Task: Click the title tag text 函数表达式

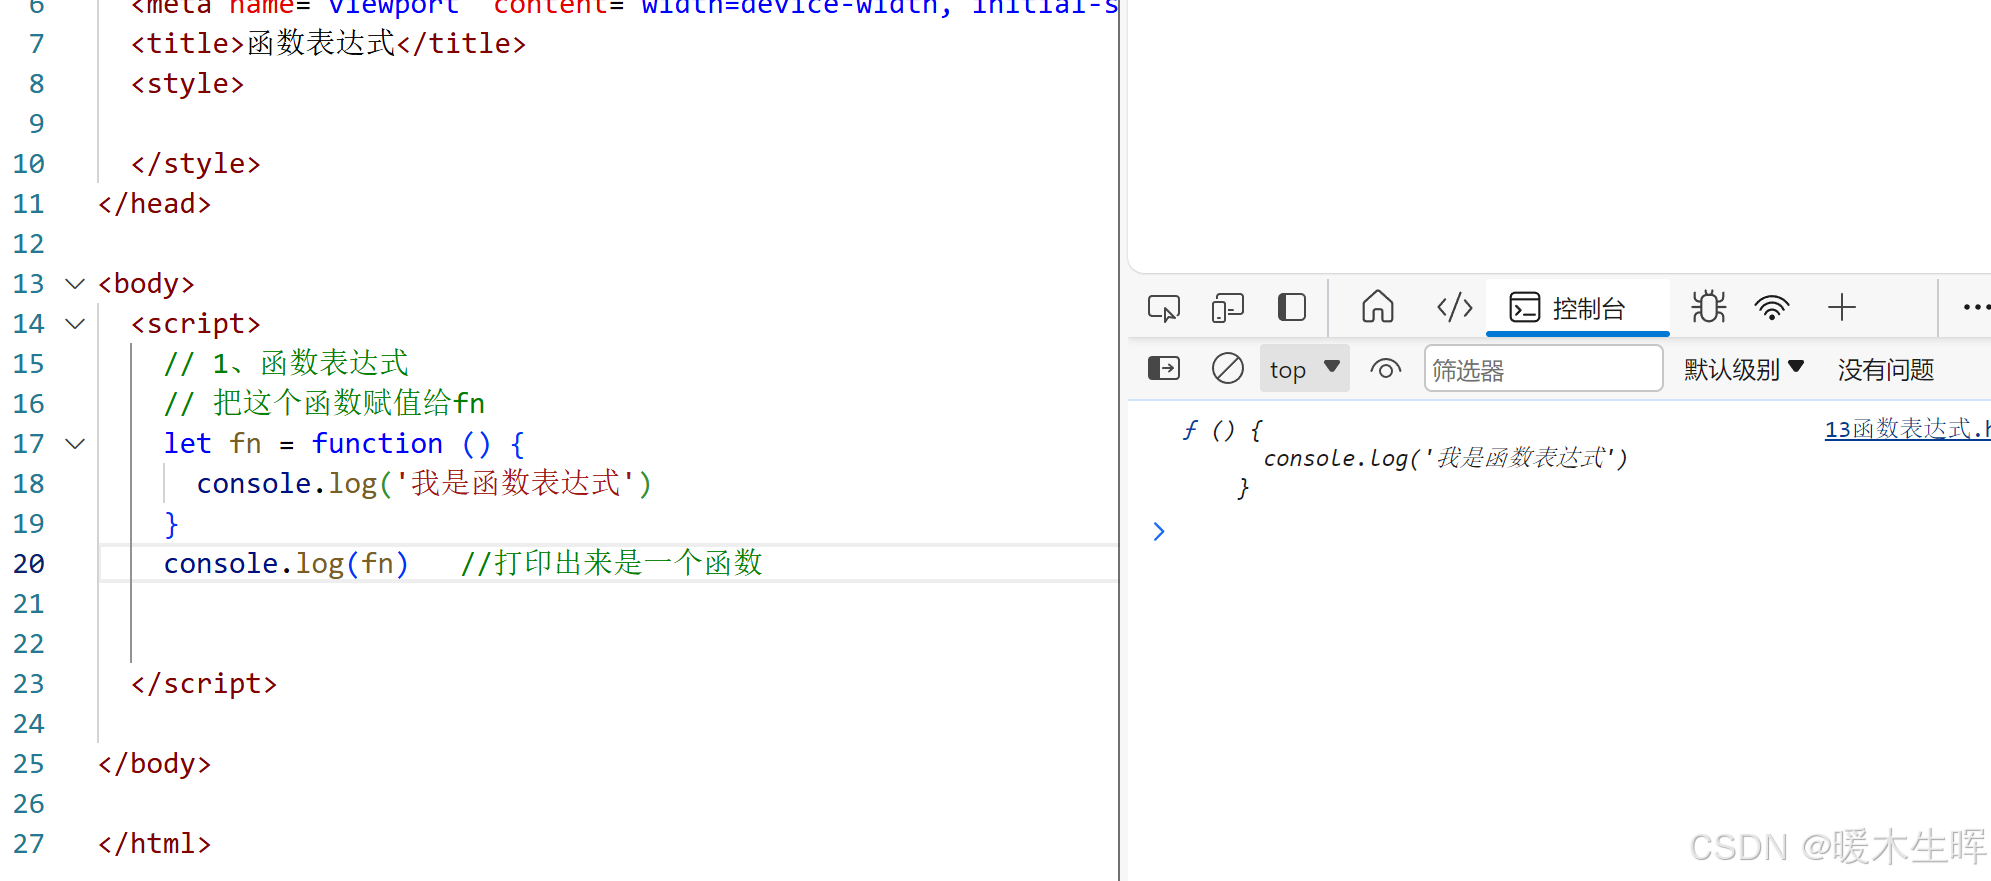Action: point(321,43)
